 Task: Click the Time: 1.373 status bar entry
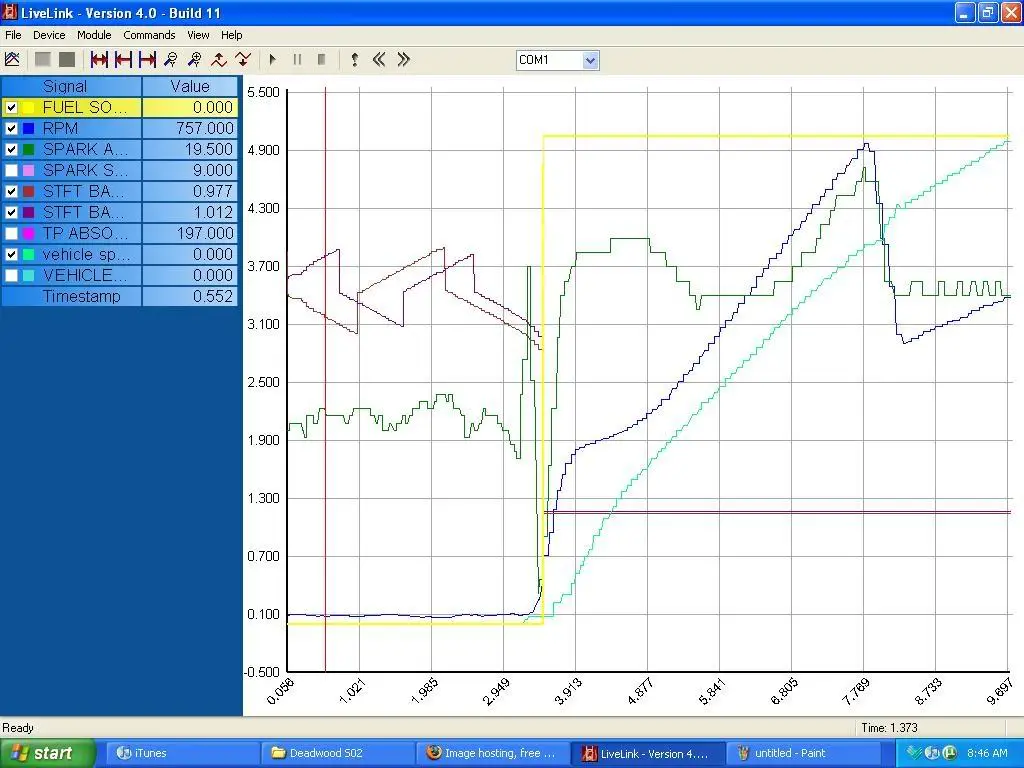point(889,728)
